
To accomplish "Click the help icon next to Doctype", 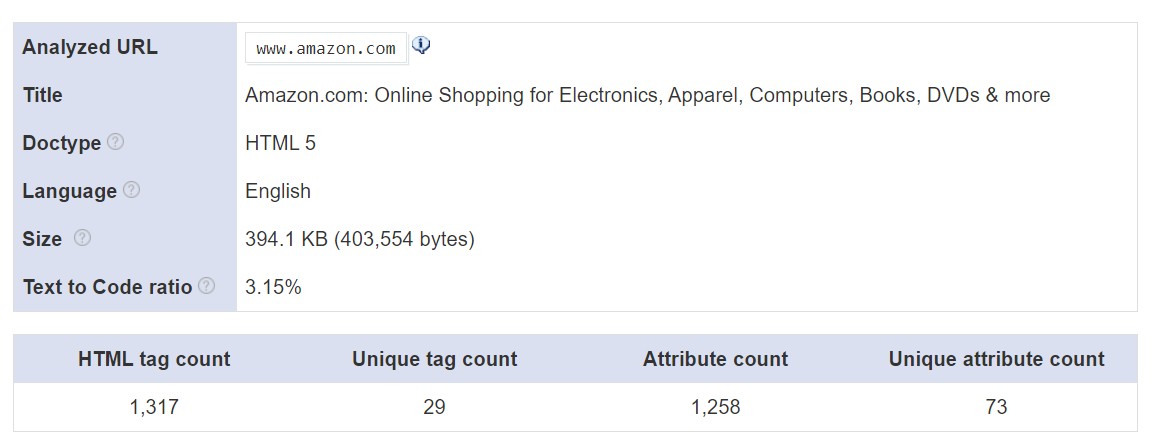I will [115, 142].
